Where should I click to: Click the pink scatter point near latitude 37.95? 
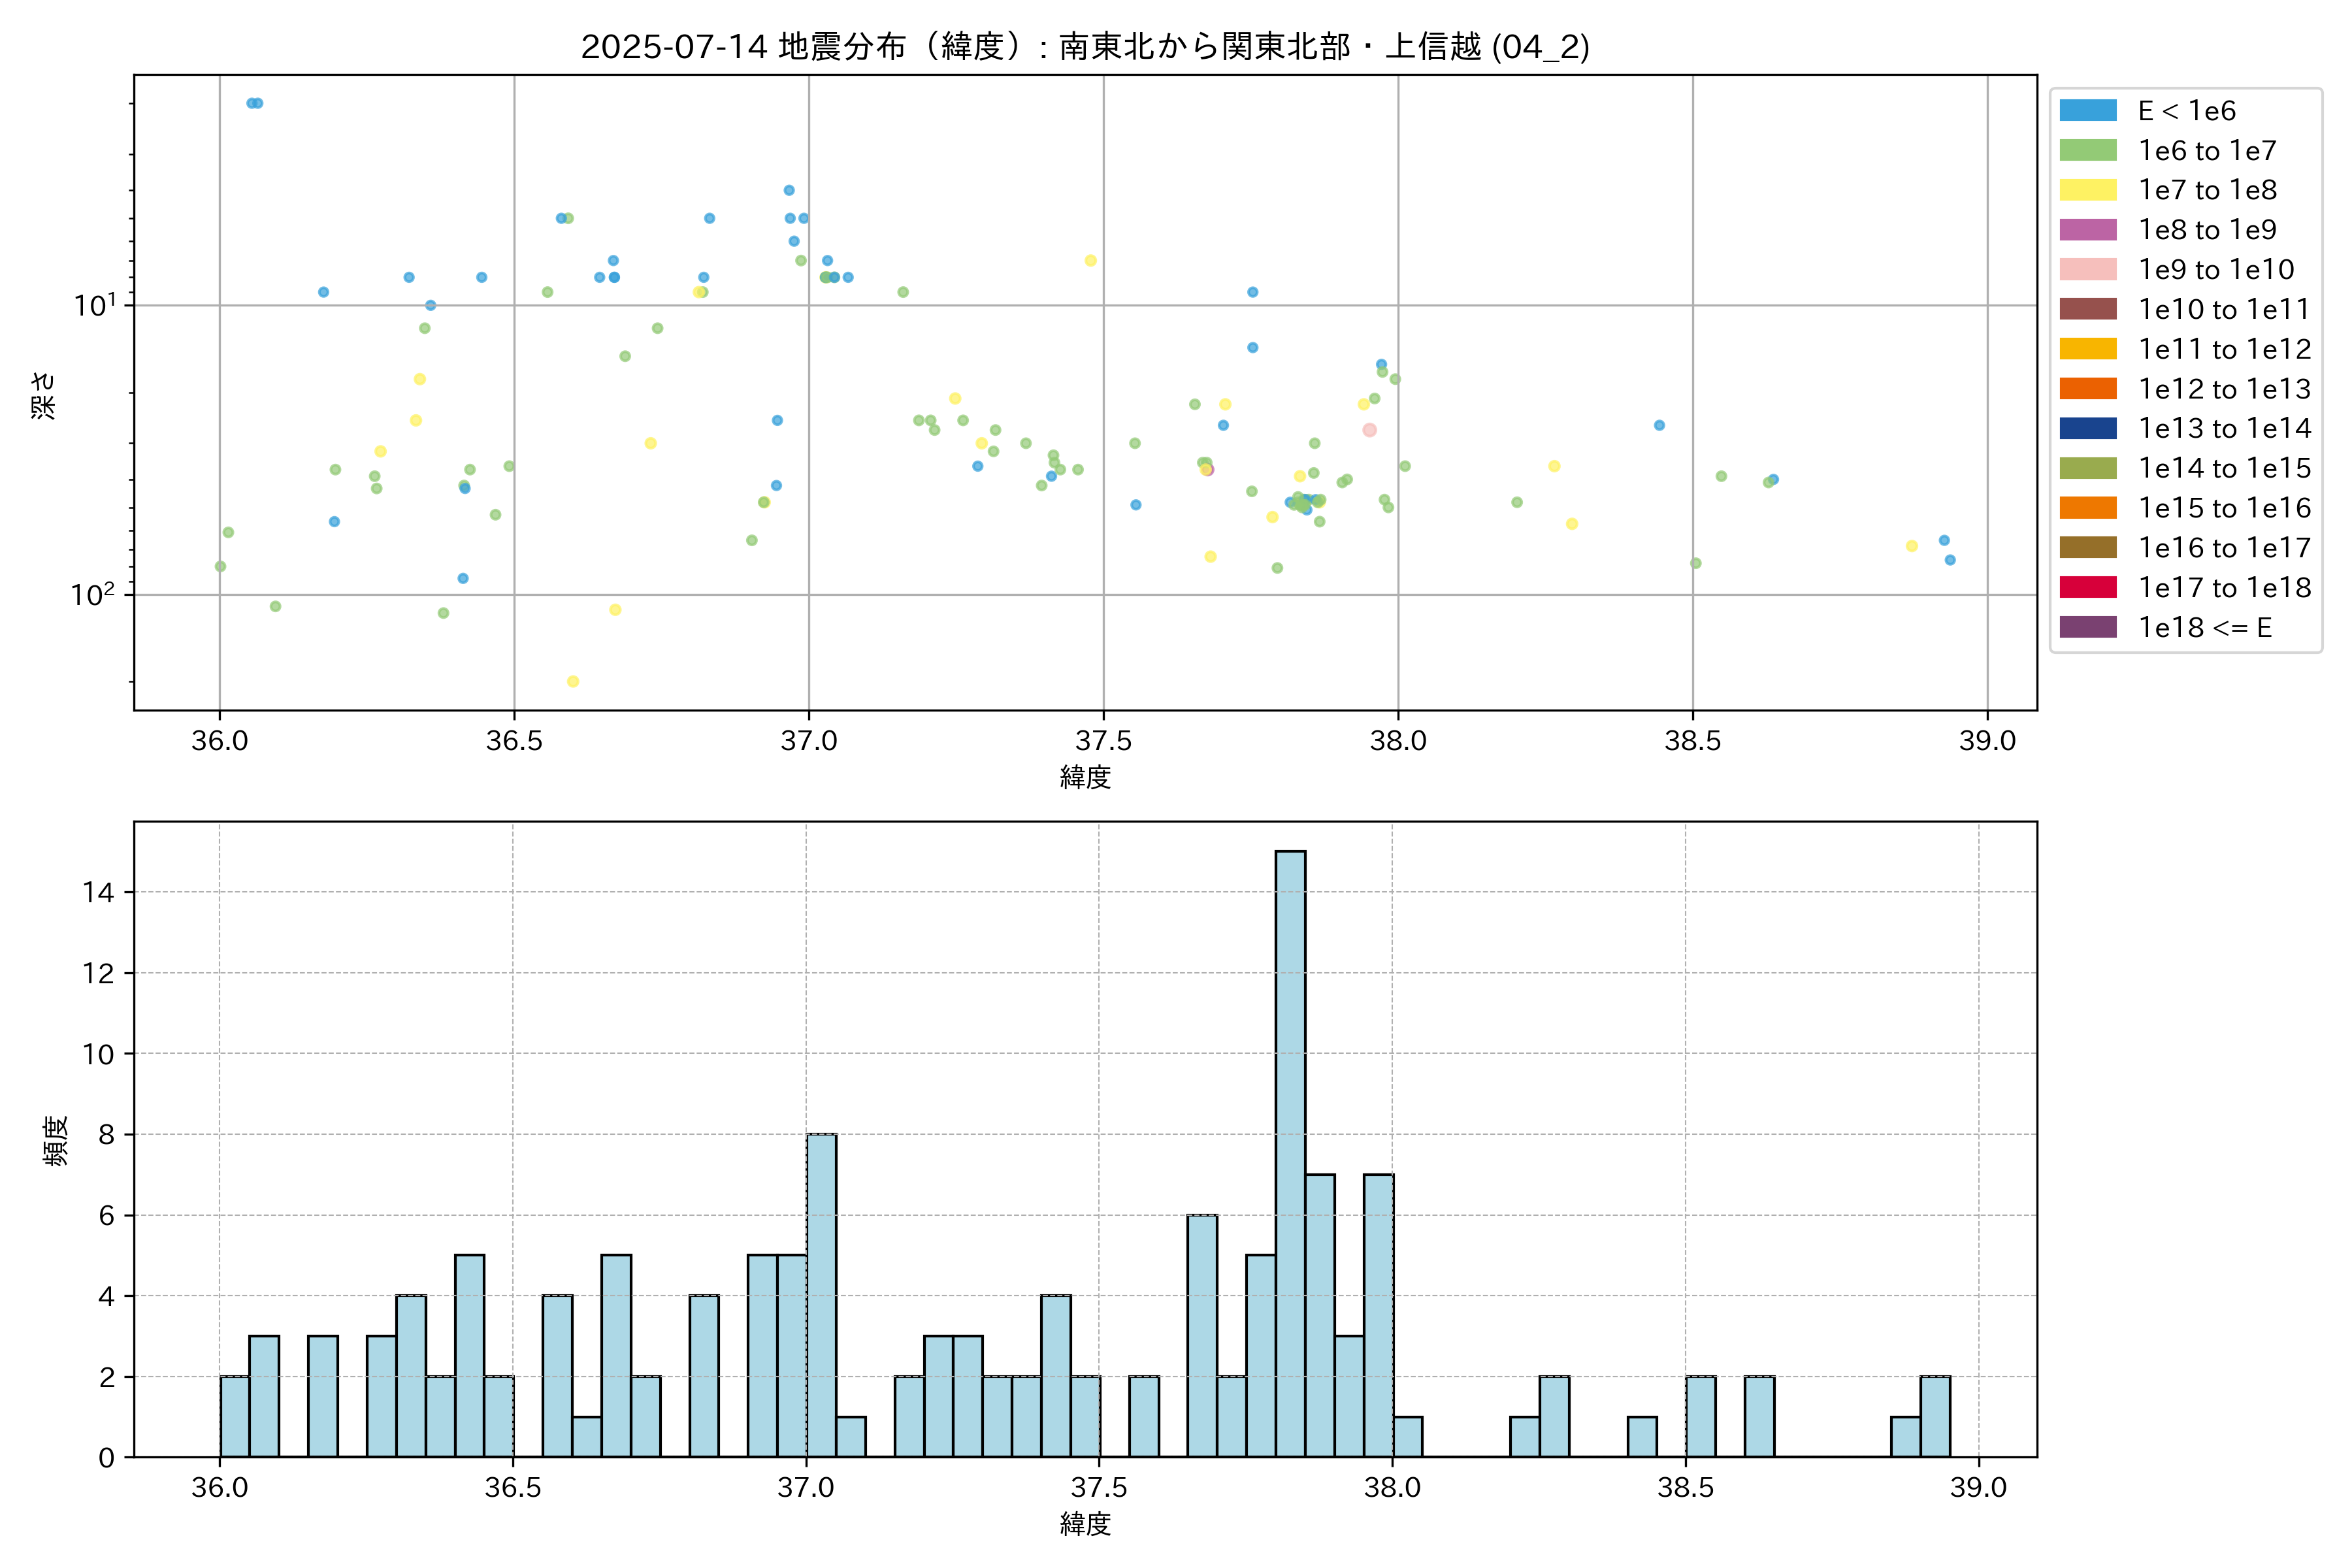click(1369, 430)
